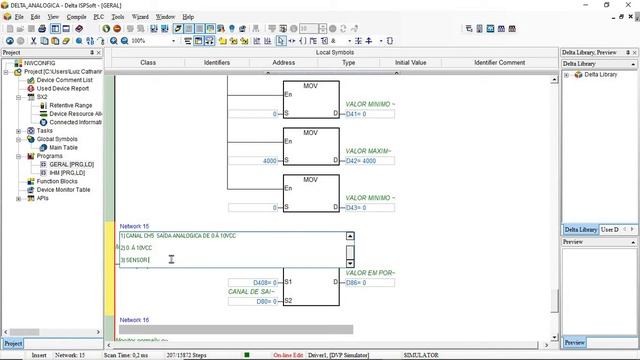Click the Device Comment List icon in tree
This screenshot has width=640, height=360.
point(31,80)
